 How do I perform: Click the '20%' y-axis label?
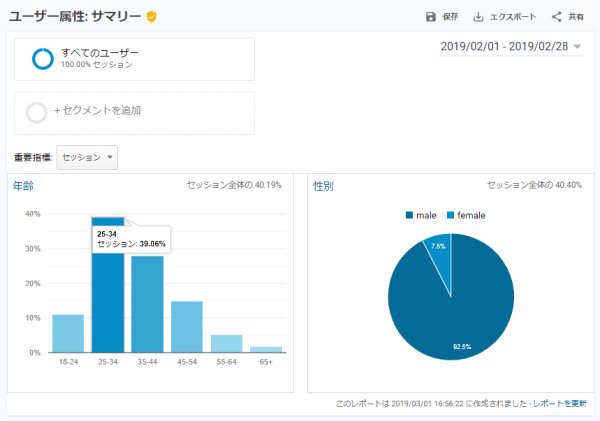33,284
